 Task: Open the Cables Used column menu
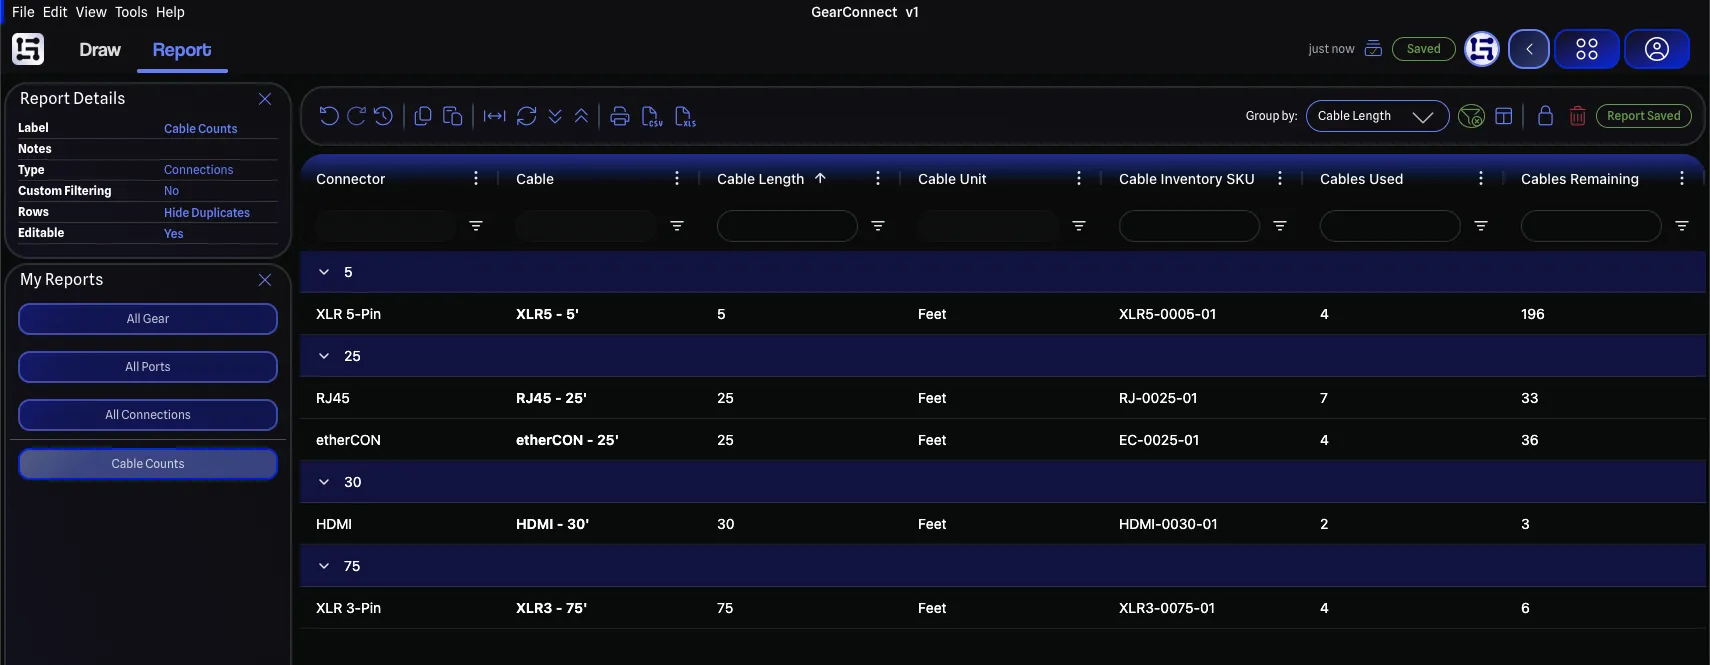tap(1481, 178)
